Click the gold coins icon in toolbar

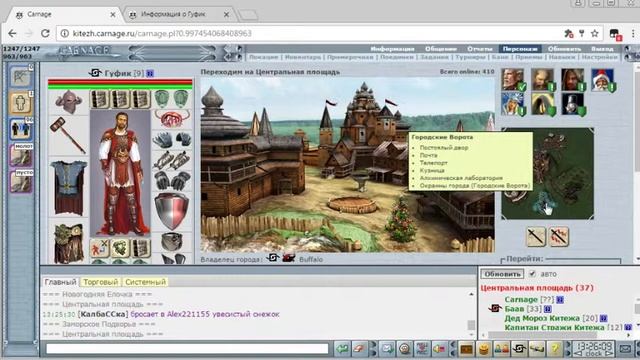coord(484,349)
